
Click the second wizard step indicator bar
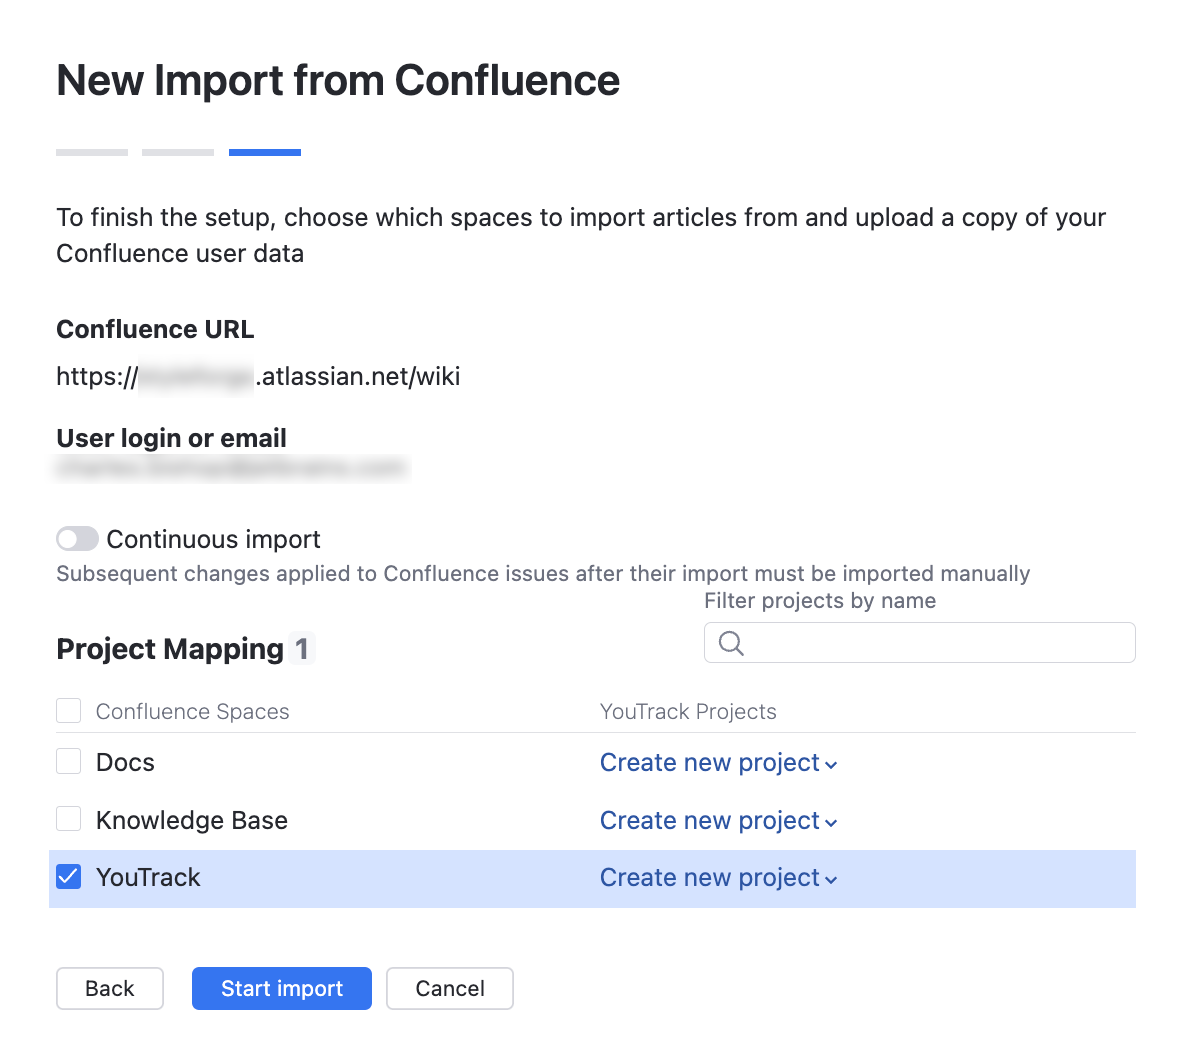point(177,152)
